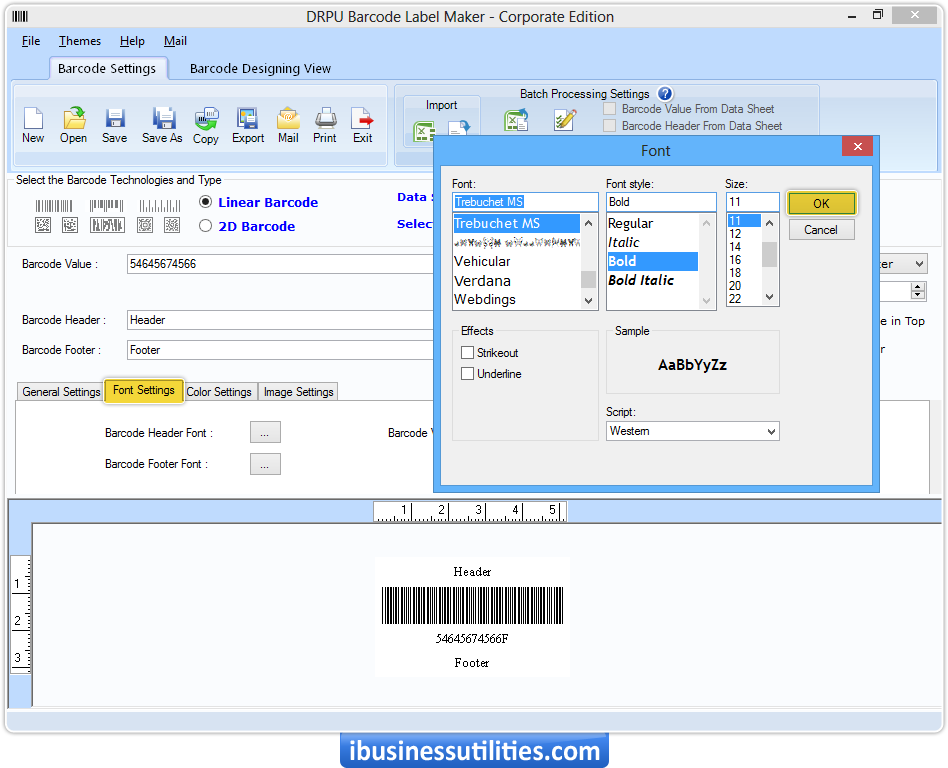Screen dimensions: 948x768
Task: Open Batch Processing Settings help icon
Action: [664, 94]
